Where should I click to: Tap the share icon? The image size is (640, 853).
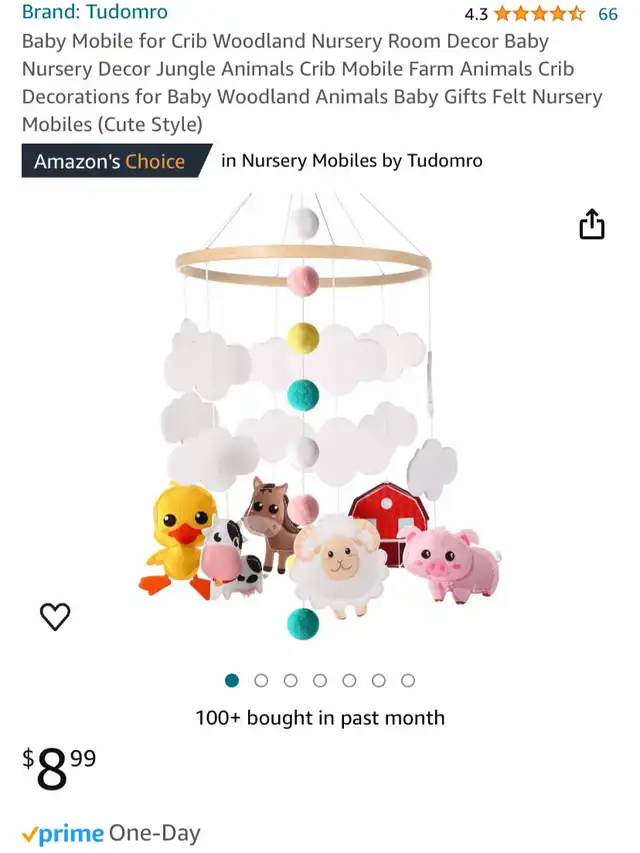click(x=592, y=224)
